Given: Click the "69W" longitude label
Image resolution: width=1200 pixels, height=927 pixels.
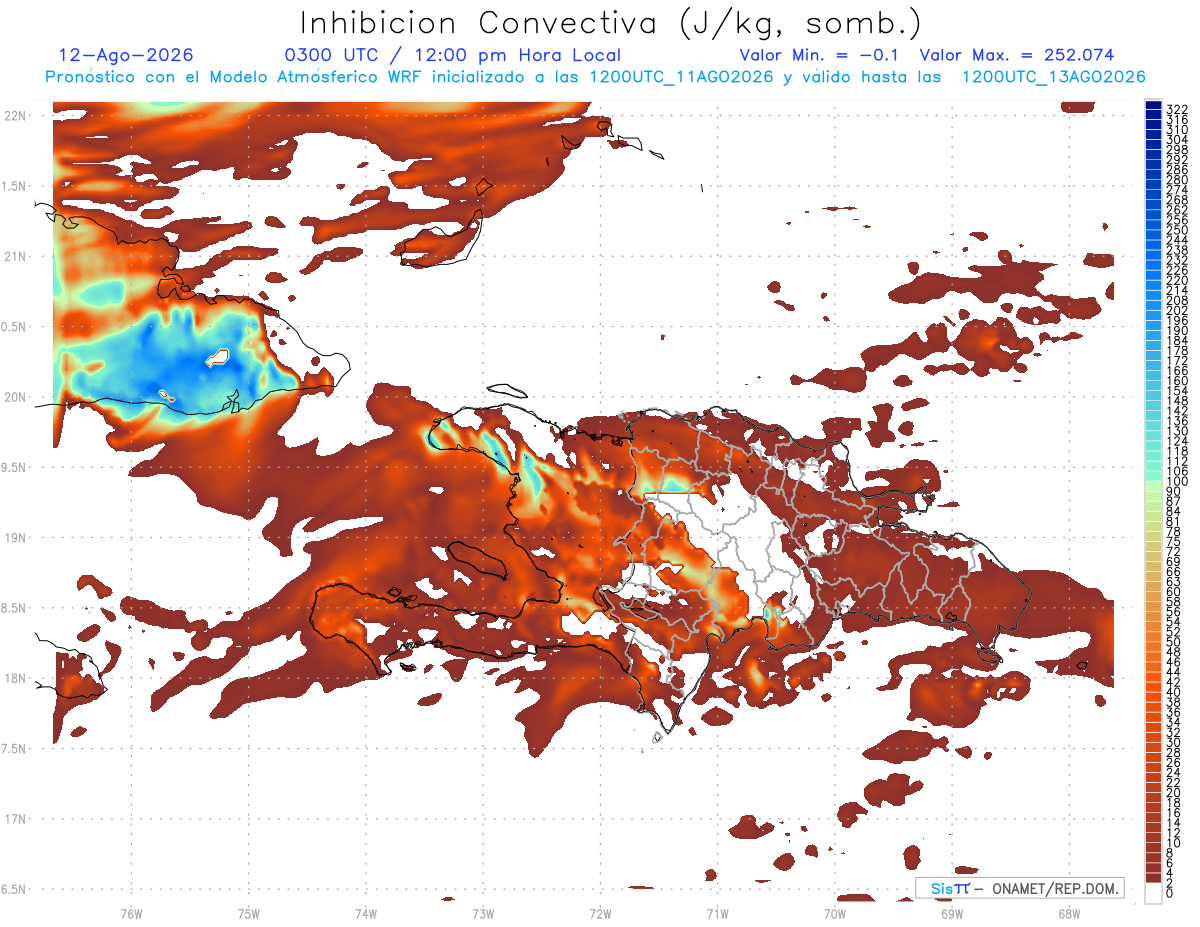Looking at the screenshot, I should tap(952, 913).
